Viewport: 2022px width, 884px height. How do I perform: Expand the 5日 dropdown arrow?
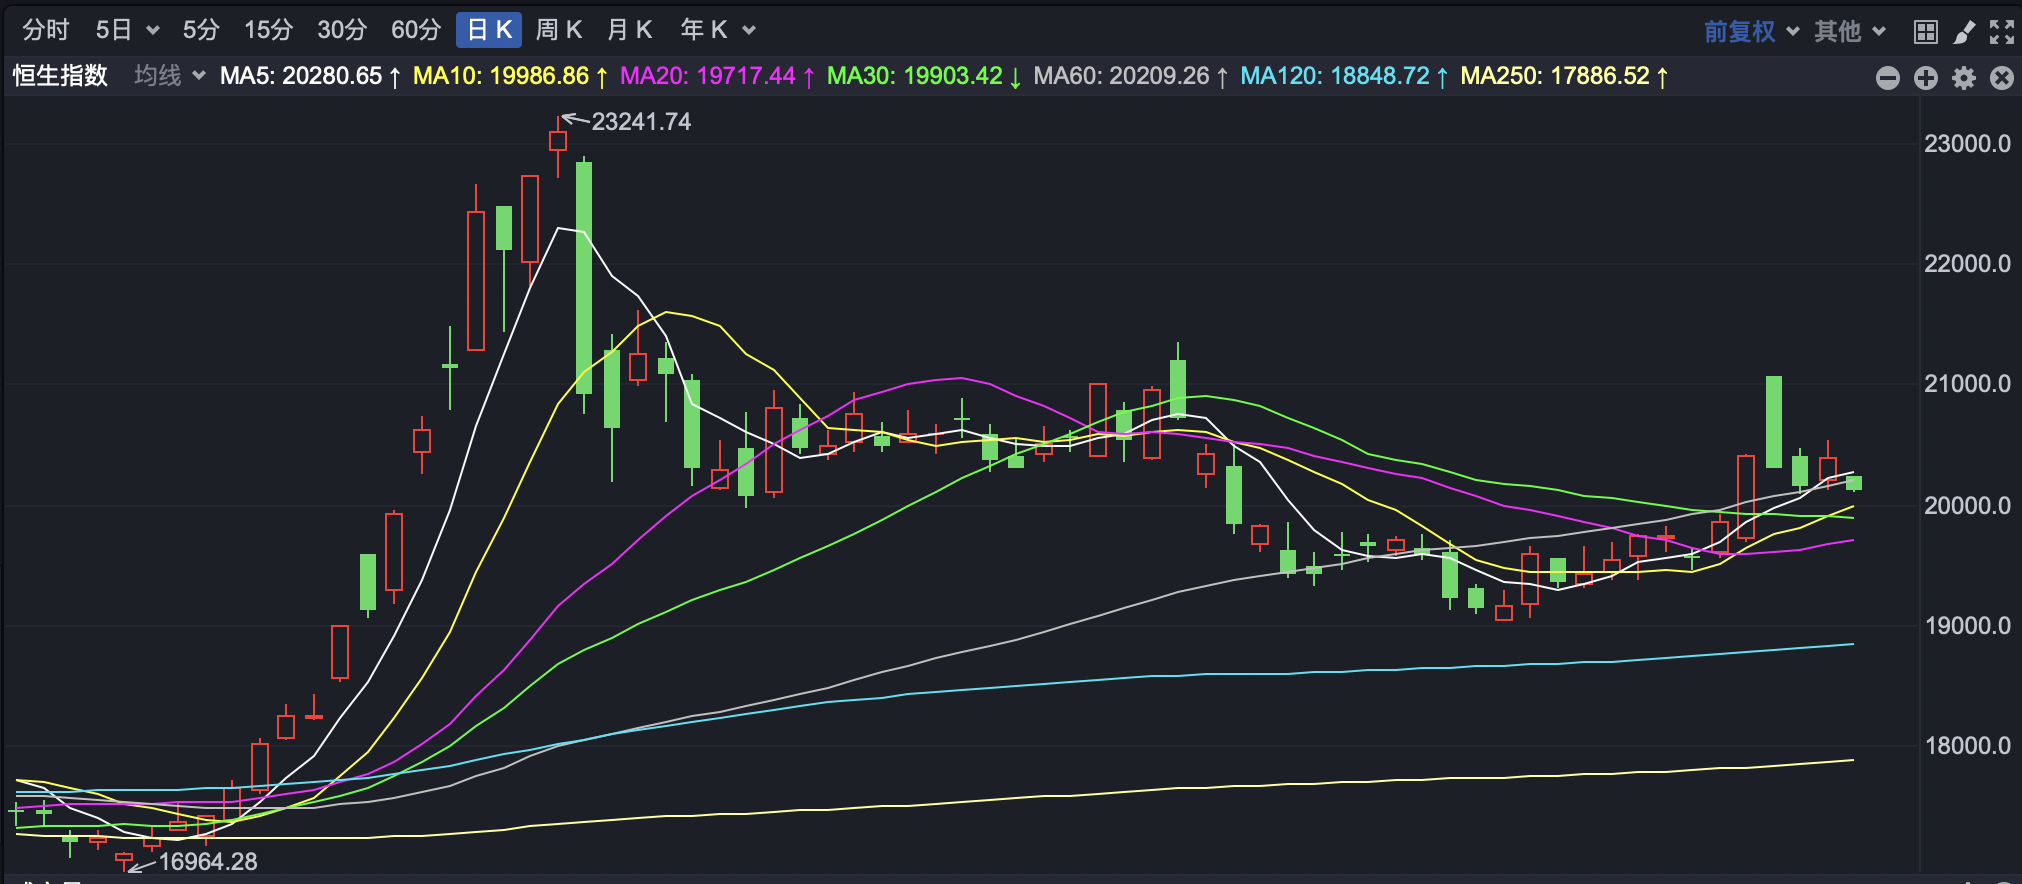153,31
